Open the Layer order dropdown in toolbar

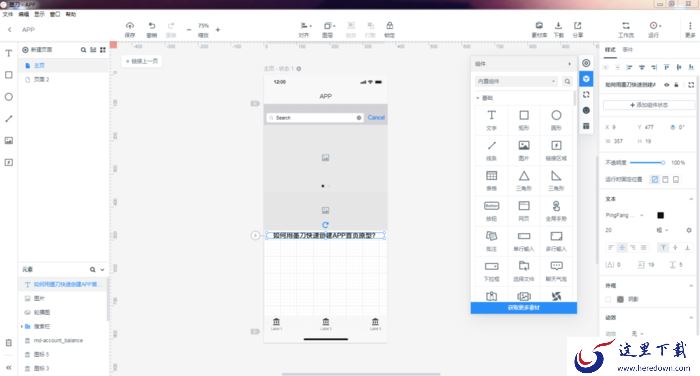click(329, 29)
